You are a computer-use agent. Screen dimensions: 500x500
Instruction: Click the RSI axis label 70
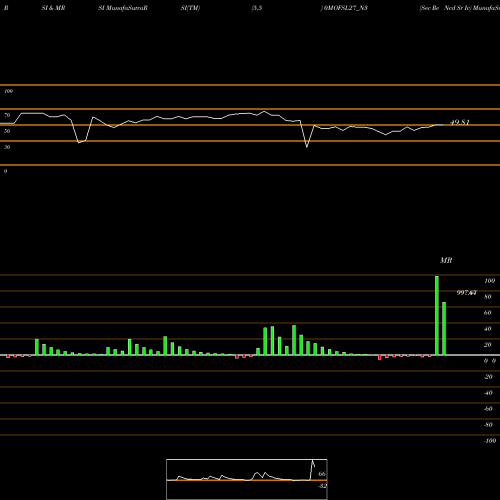pos(7,115)
